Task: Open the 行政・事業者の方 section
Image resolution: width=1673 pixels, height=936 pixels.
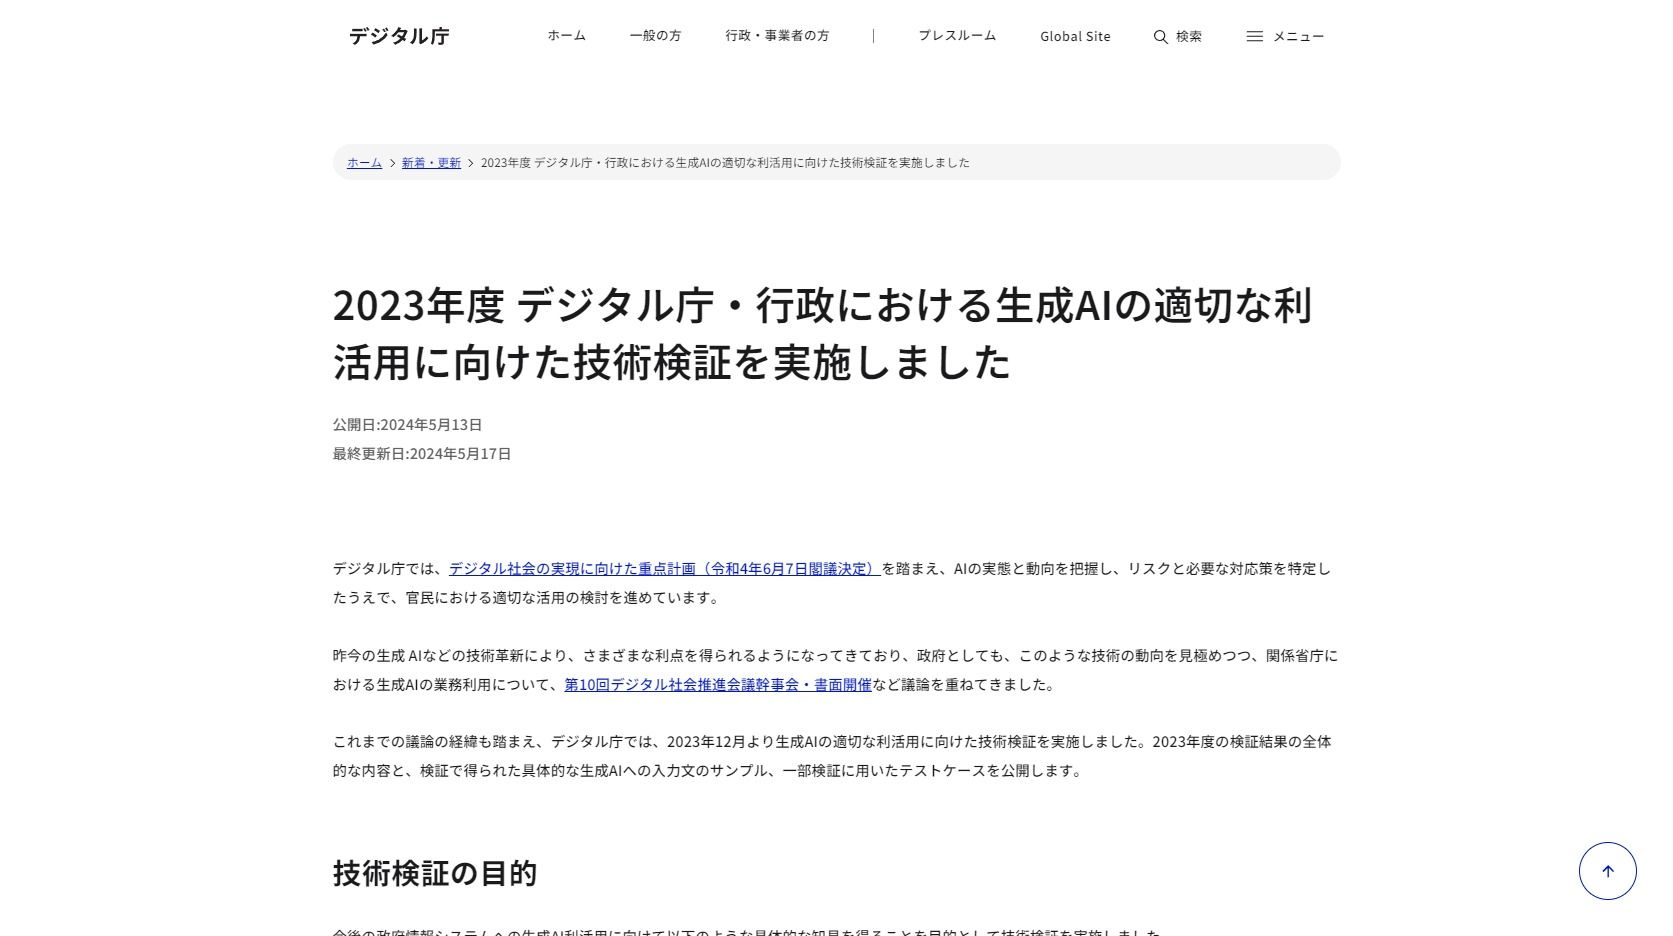Action: tap(778, 36)
